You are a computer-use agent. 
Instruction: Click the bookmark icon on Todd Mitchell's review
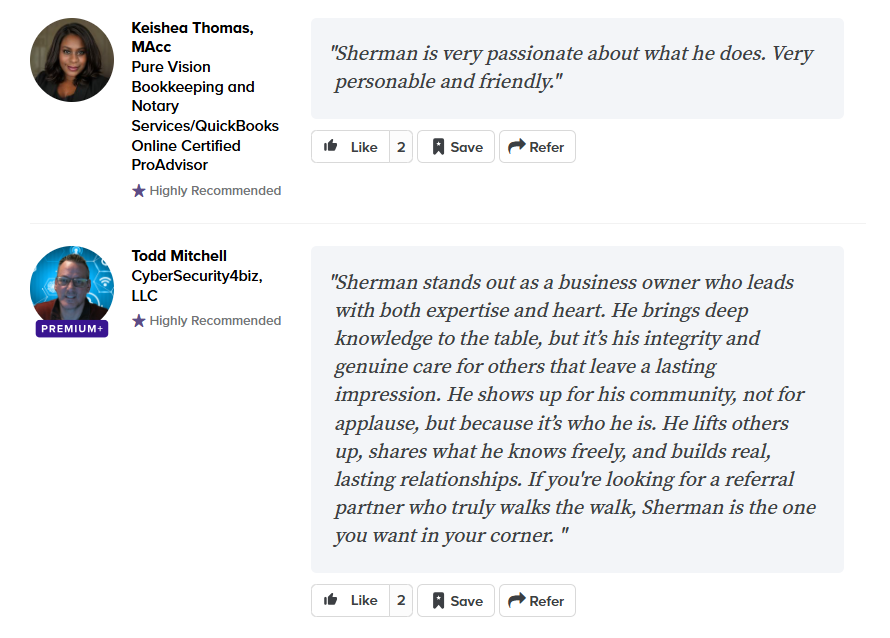438,600
